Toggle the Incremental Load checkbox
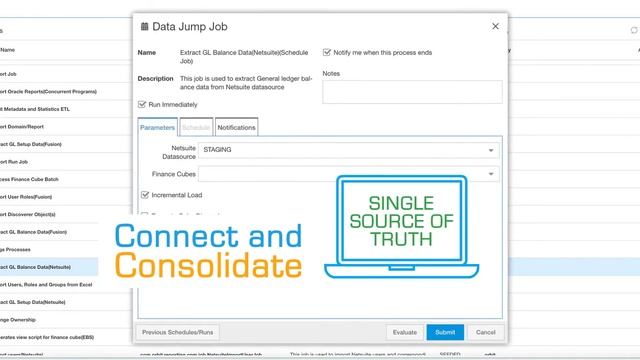Image resolution: width=640 pixels, height=360 pixels. click(145, 195)
